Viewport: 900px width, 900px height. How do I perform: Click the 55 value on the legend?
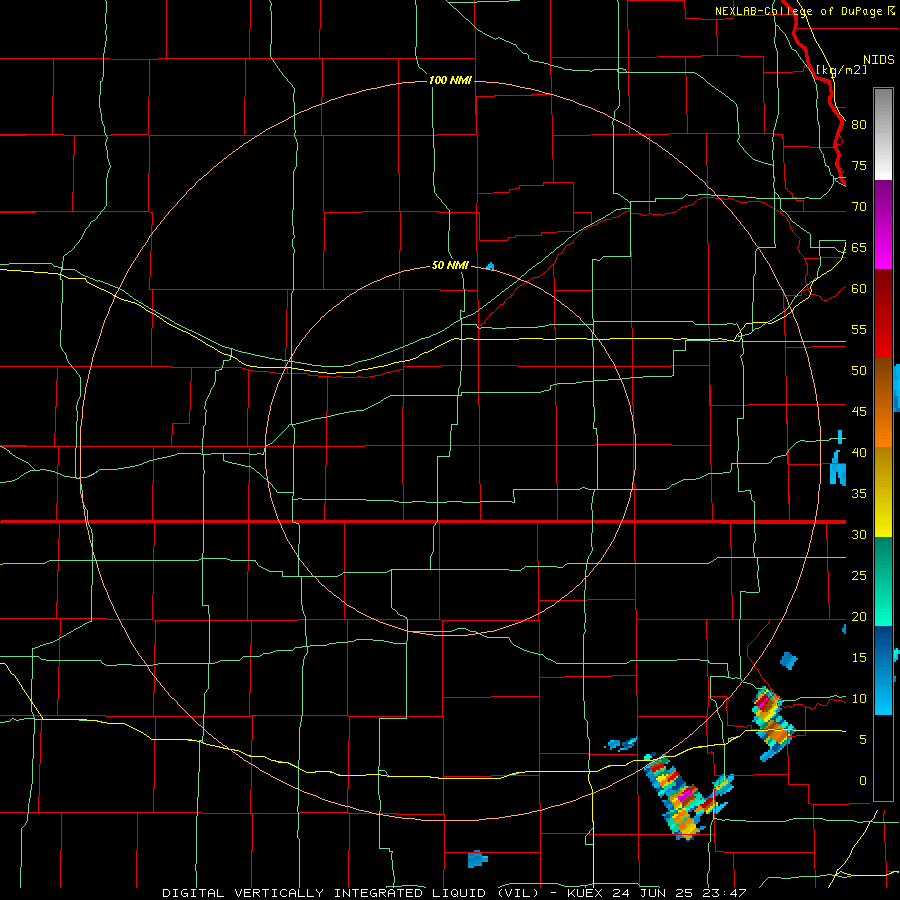(859, 329)
